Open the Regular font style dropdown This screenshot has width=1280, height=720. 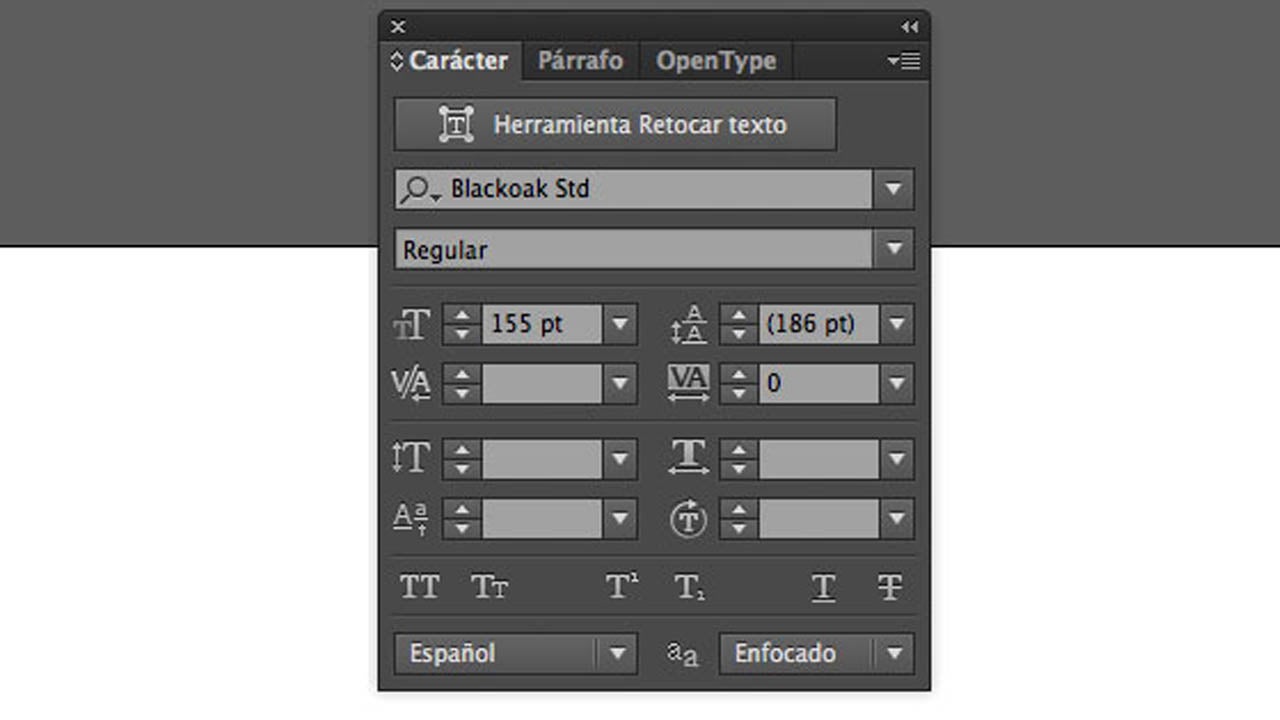tap(894, 249)
